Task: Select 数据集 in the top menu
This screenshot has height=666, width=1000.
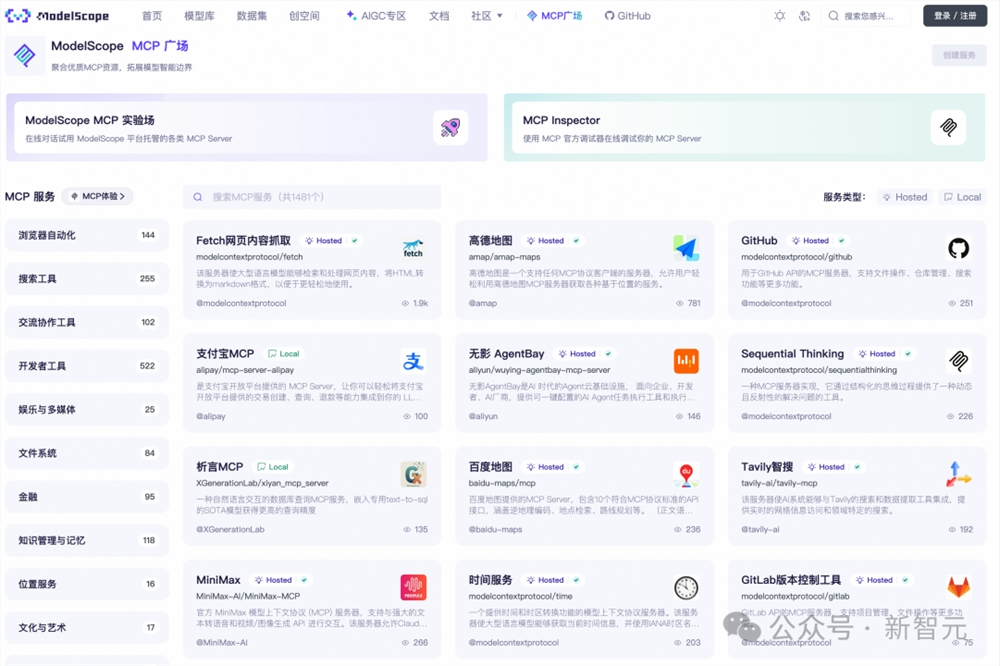Action: (x=253, y=14)
